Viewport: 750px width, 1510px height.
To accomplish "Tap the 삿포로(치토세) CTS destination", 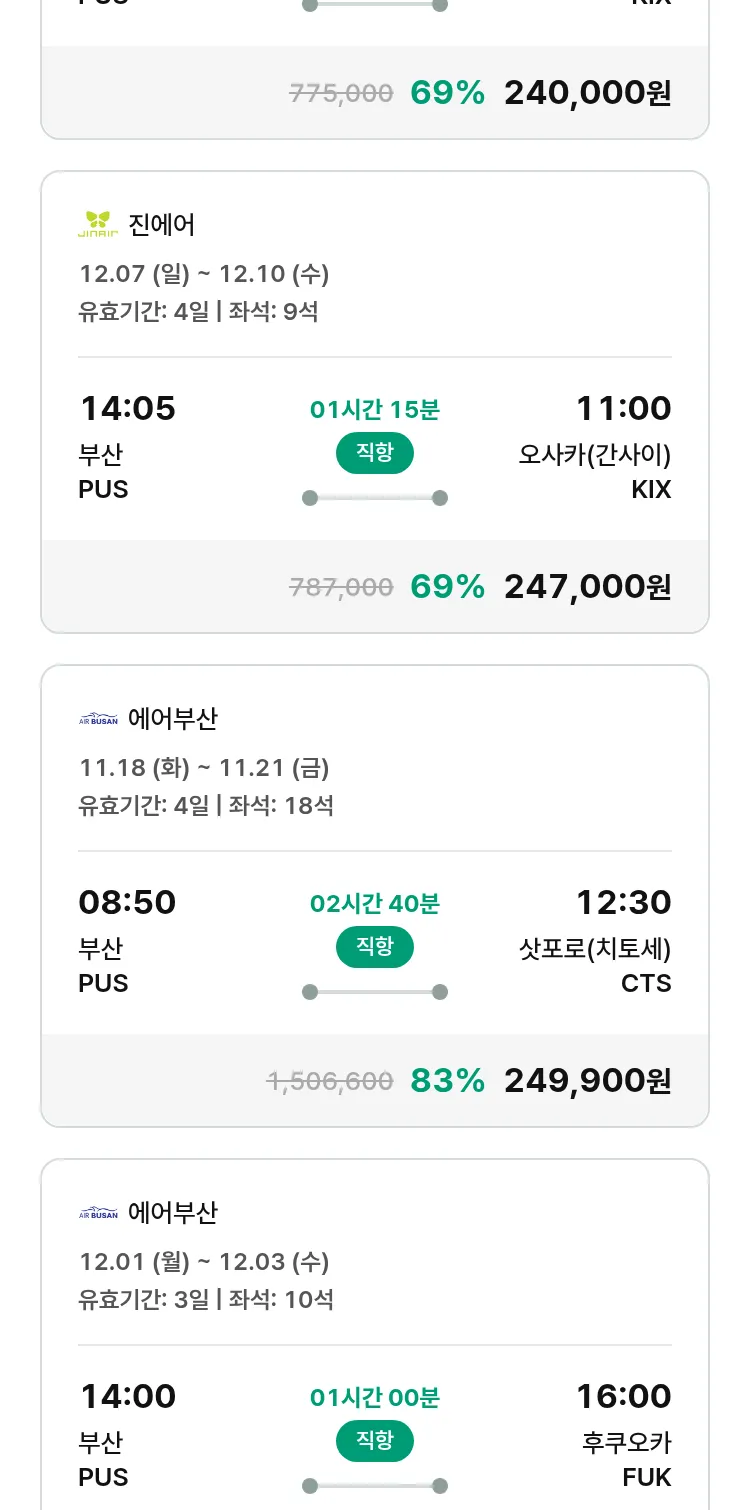I will pyautogui.click(x=594, y=949).
